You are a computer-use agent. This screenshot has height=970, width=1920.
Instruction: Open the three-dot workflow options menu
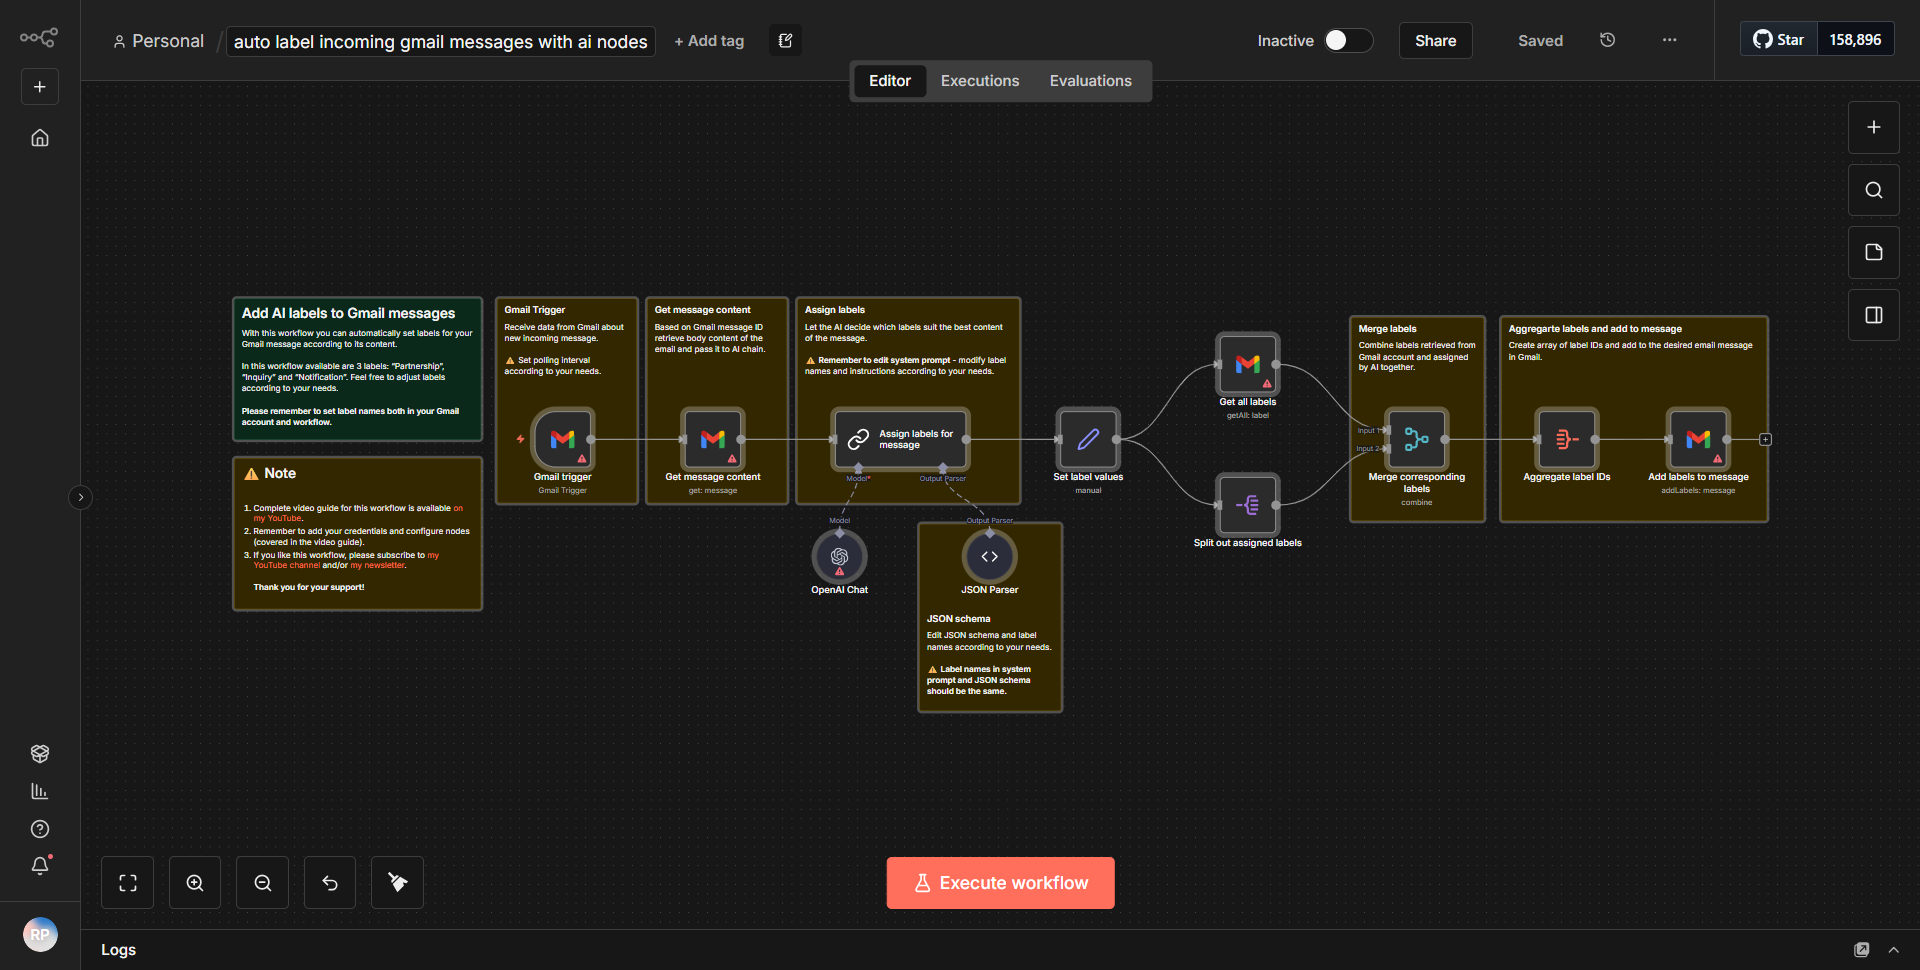(1668, 40)
